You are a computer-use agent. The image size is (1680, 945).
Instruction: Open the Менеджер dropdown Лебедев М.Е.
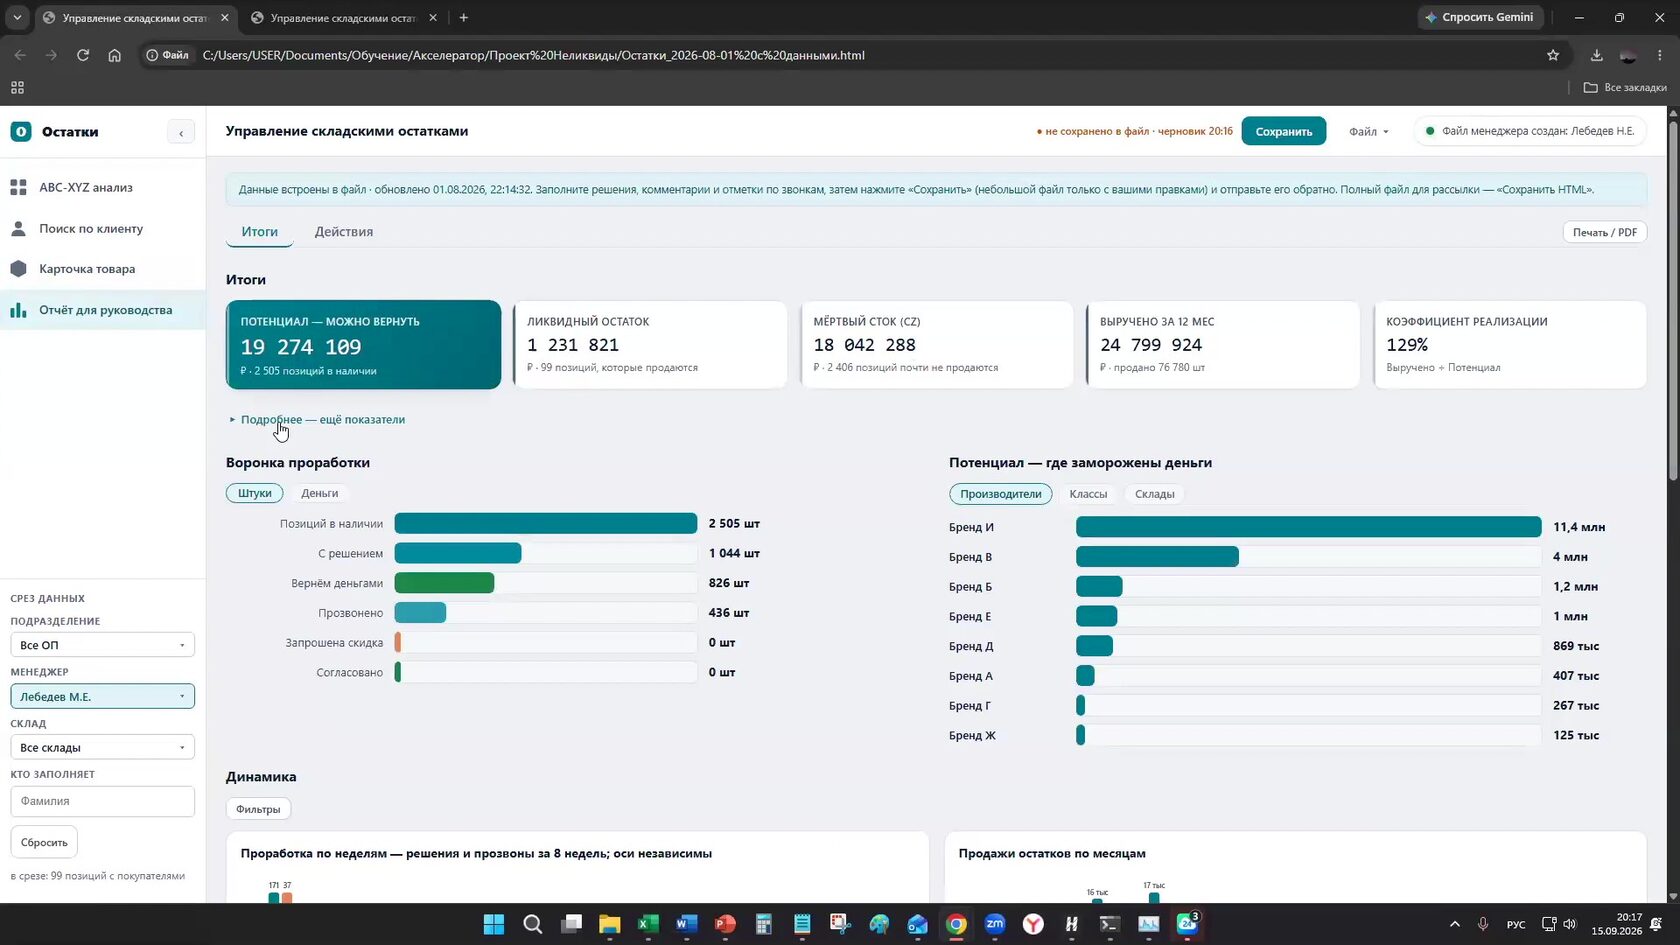(x=102, y=696)
